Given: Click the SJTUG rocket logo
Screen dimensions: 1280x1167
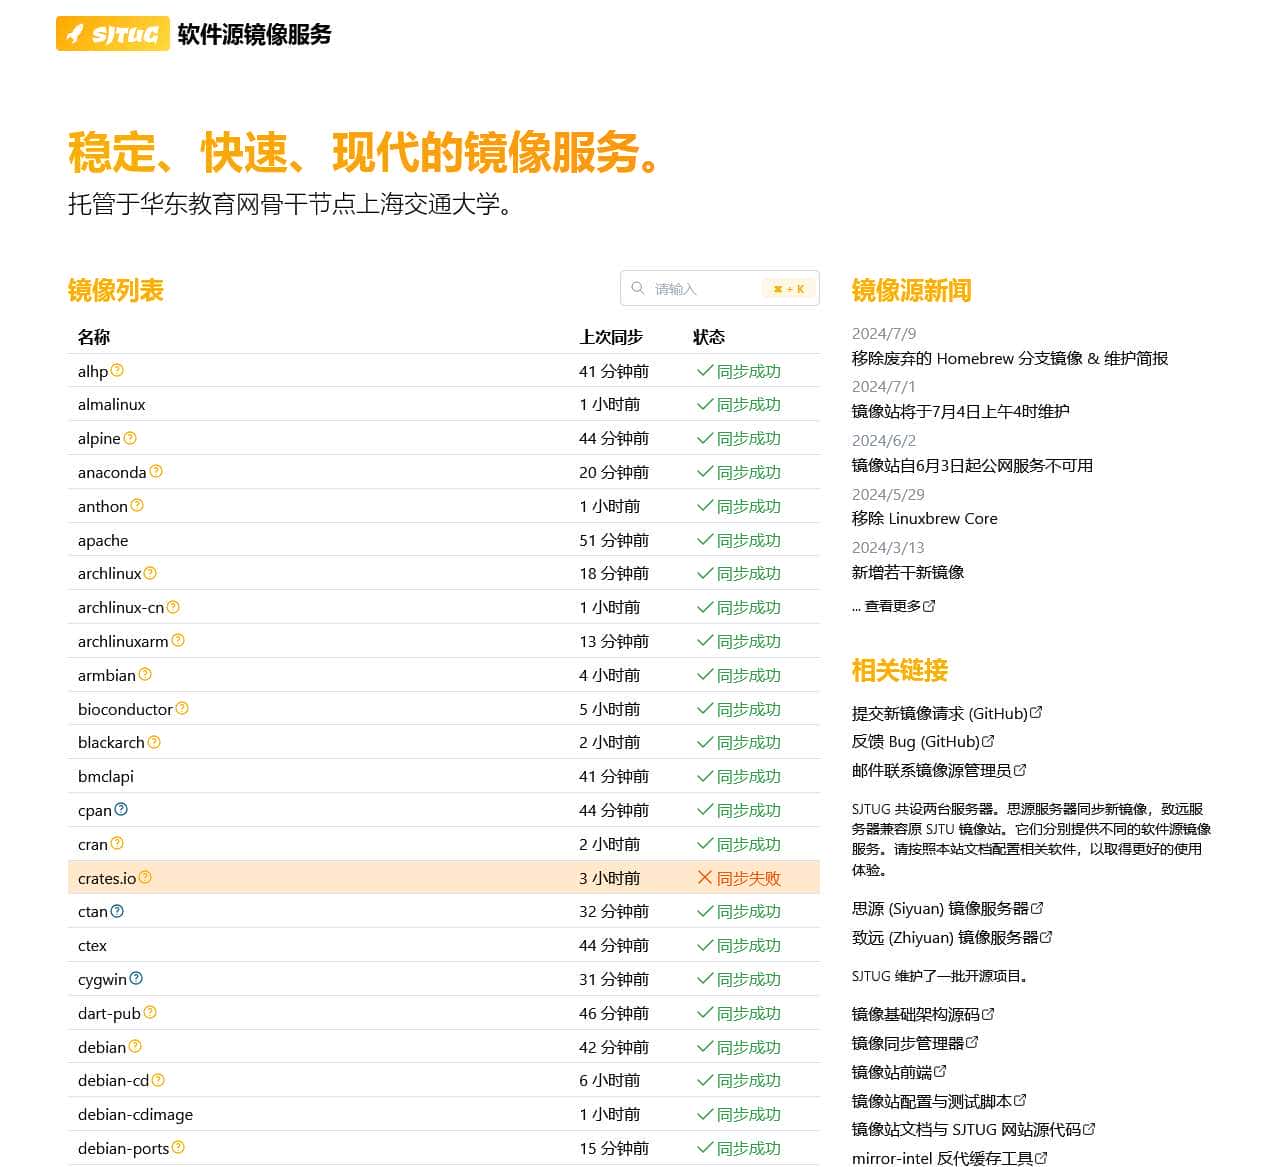Looking at the screenshot, I should [113, 34].
